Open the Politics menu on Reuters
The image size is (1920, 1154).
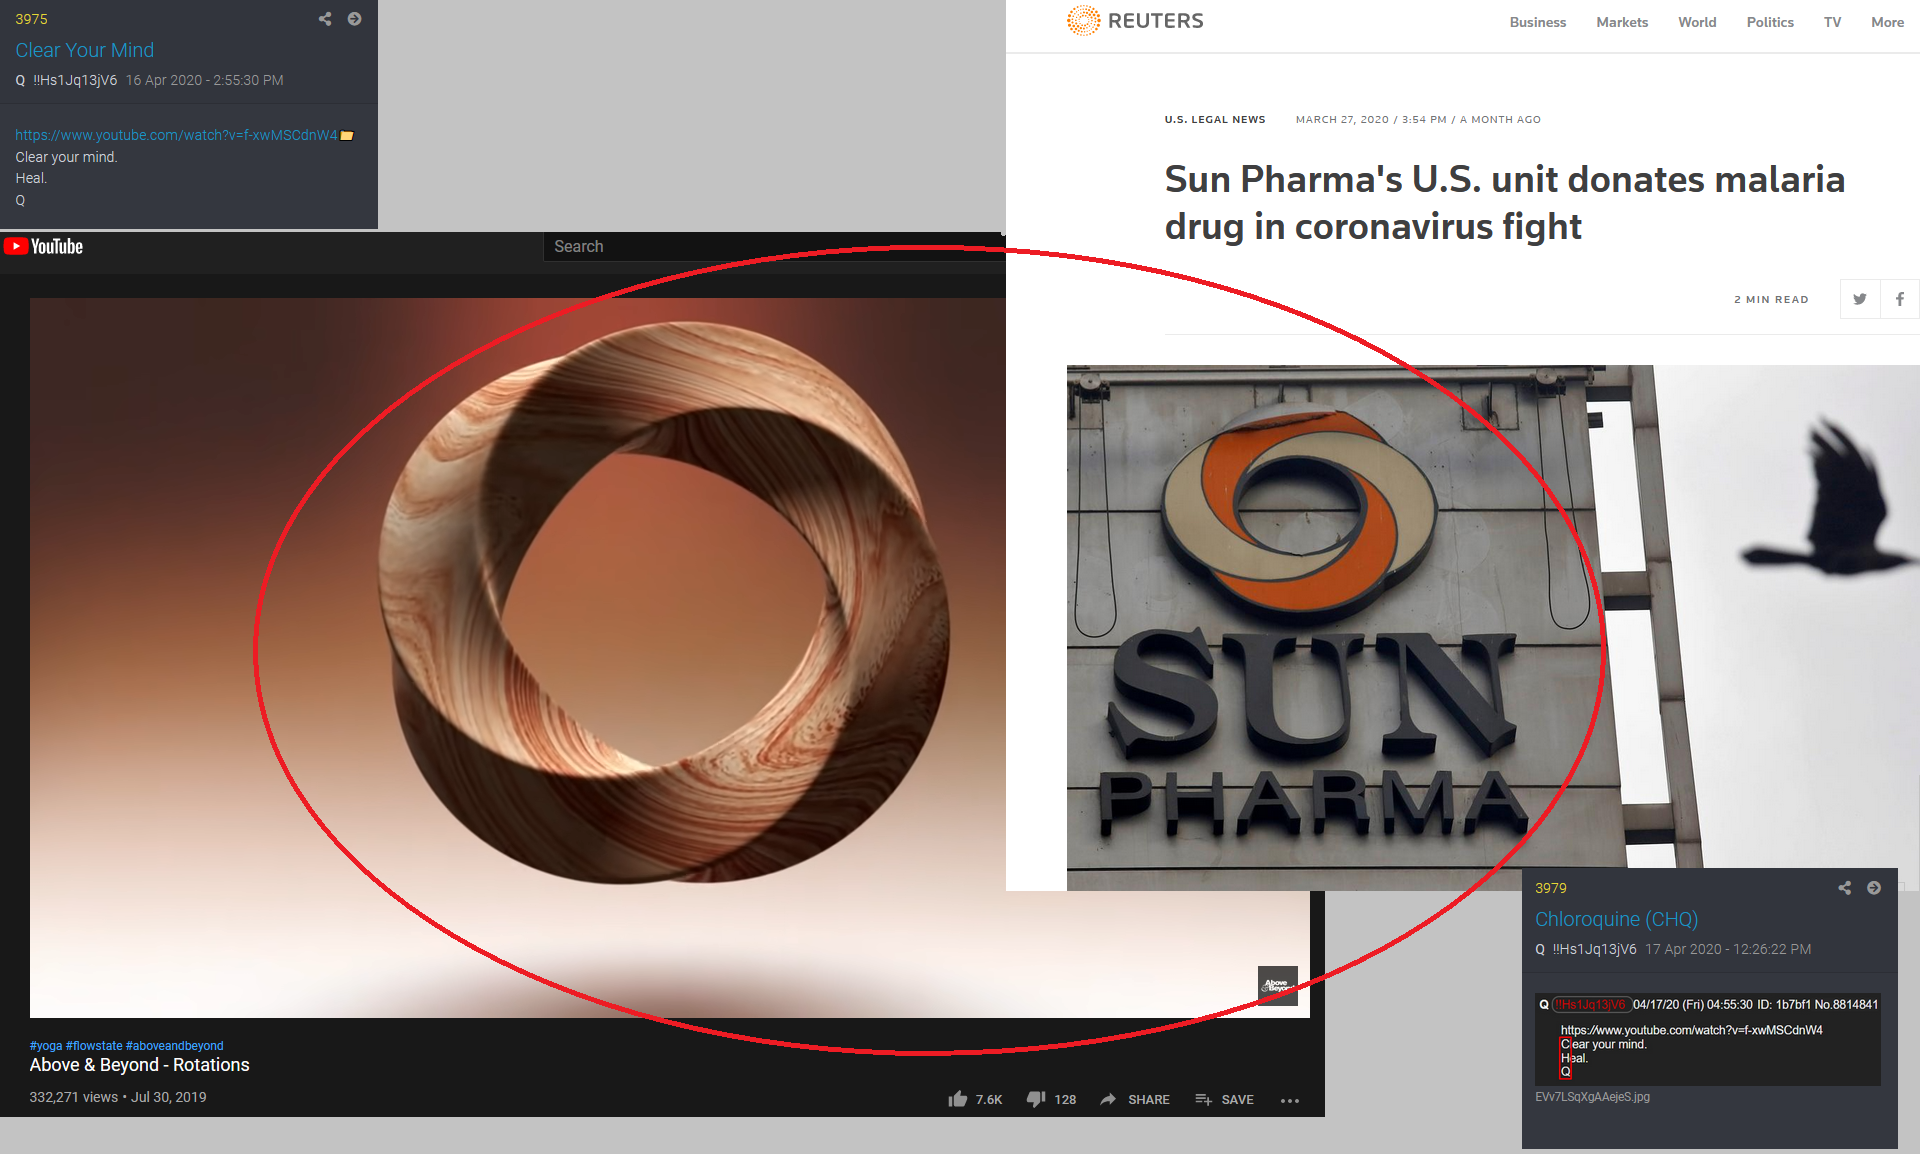1770,22
